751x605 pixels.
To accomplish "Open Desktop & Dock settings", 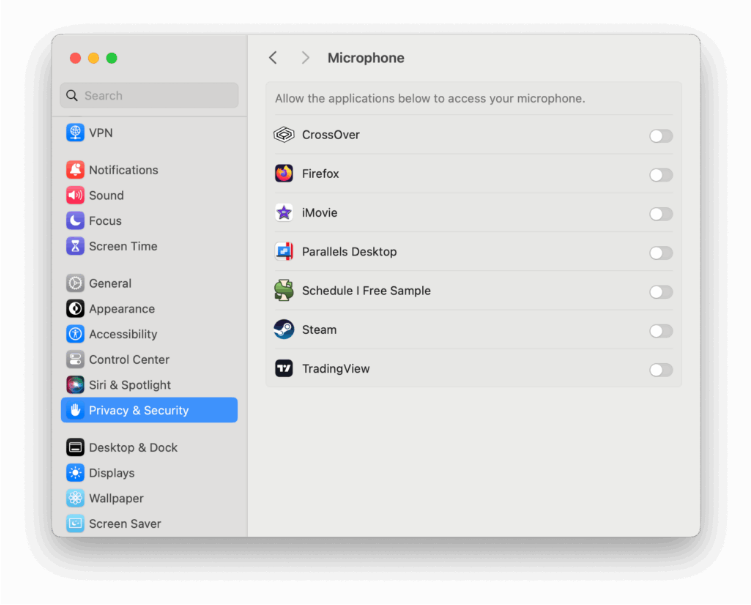I will click(x=149, y=447).
